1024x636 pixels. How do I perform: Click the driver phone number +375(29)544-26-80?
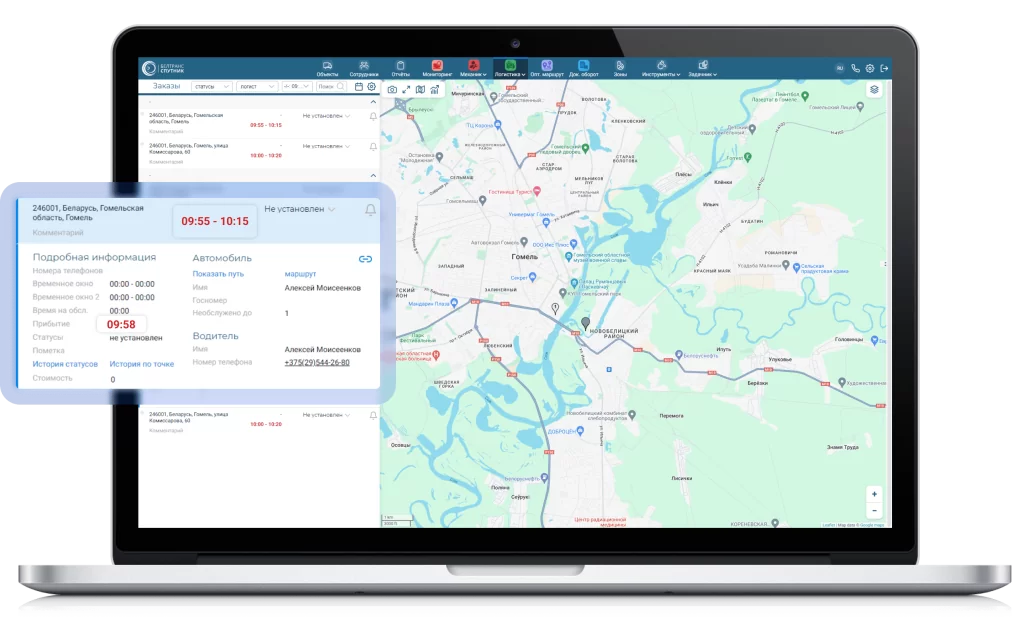pyautogui.click(x=317, y=362)
